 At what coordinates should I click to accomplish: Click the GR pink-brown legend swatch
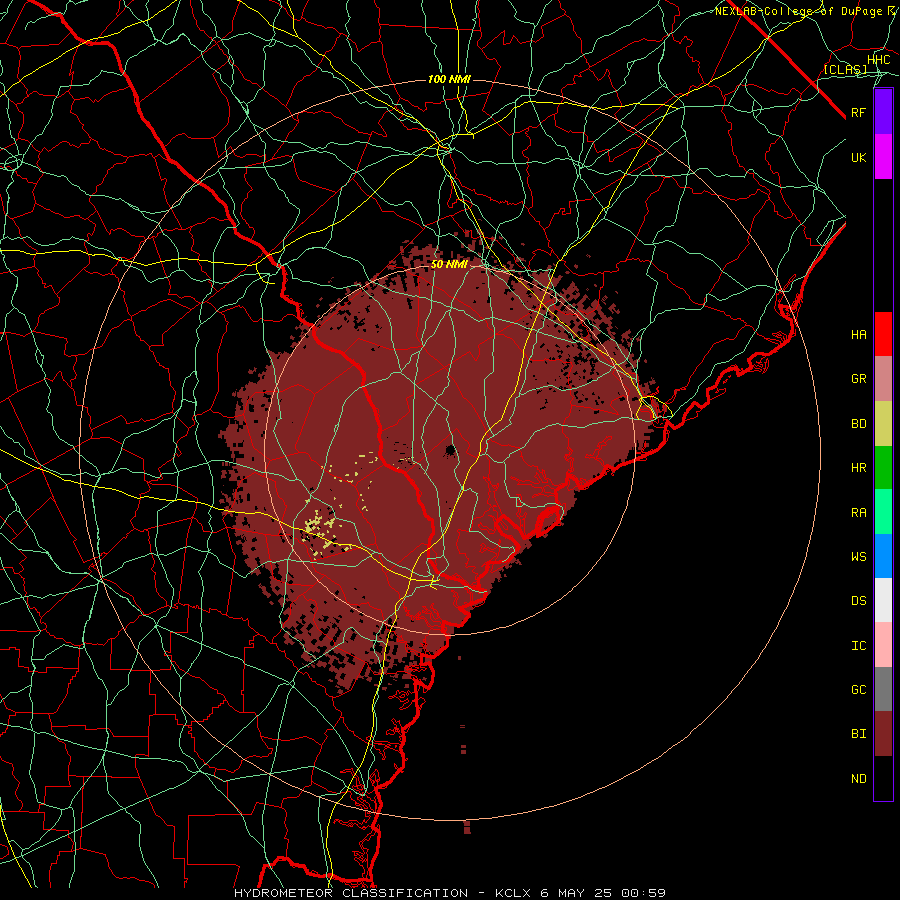pos(883,379)
